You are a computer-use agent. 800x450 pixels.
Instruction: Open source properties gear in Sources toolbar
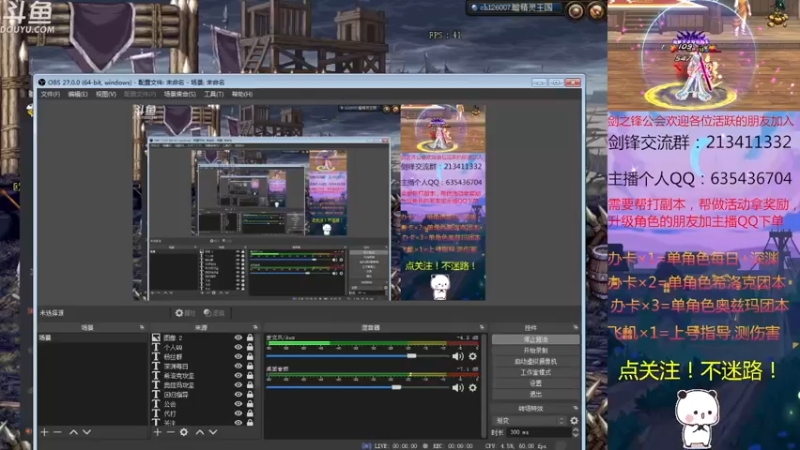tap(184, 432)
